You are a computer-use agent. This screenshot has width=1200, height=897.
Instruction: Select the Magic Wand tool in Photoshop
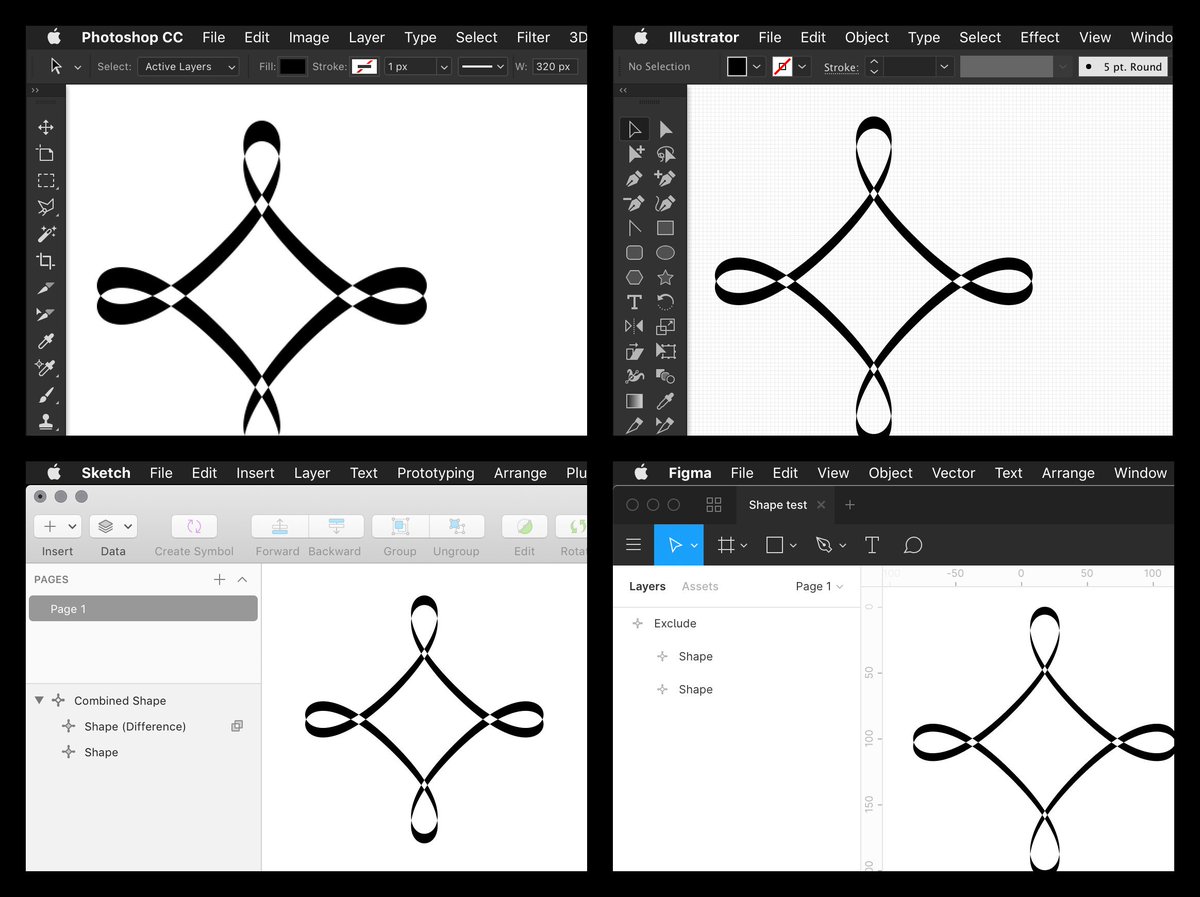pos(46,234)
